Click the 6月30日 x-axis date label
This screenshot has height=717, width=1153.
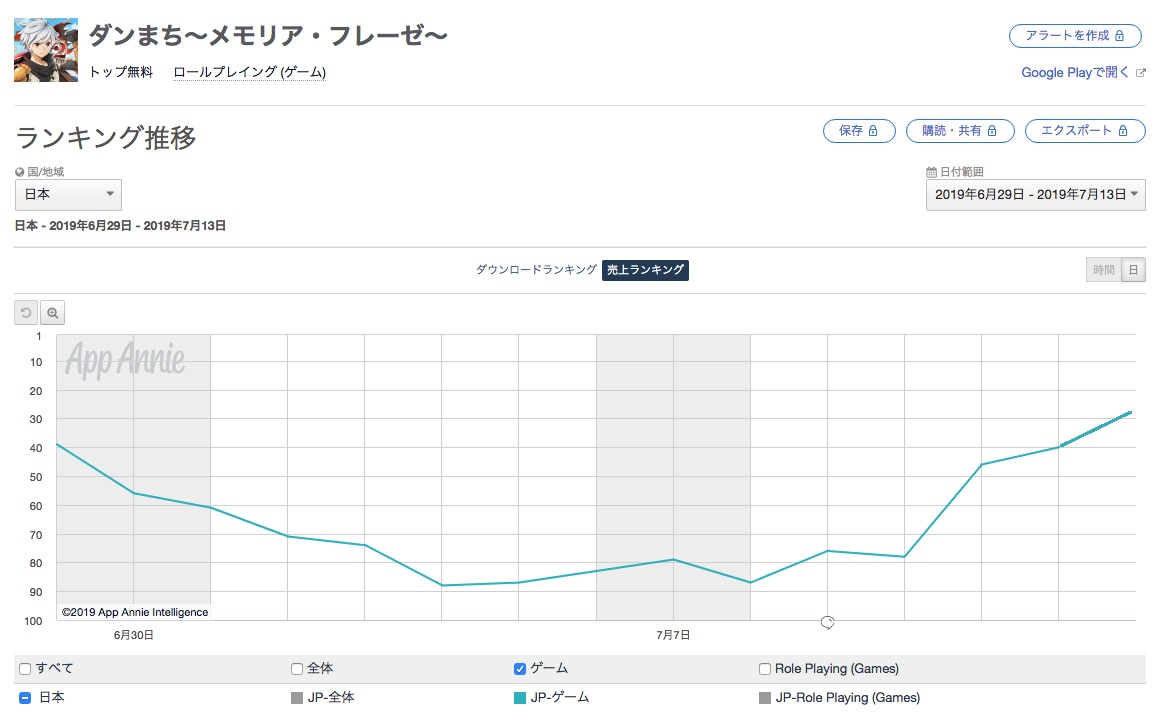pos(134,635)
